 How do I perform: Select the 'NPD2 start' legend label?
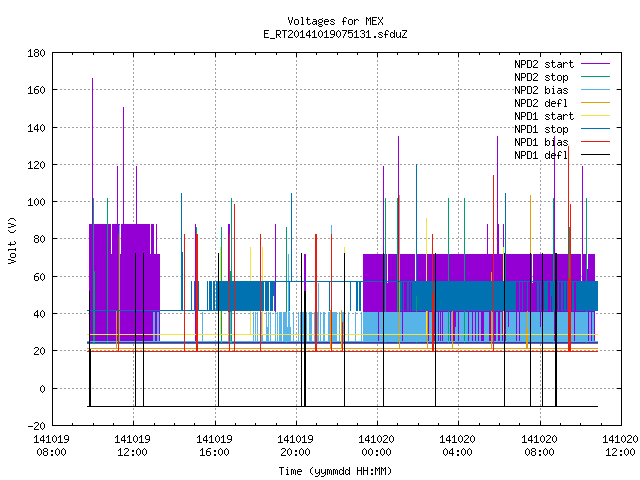point(544,64)
